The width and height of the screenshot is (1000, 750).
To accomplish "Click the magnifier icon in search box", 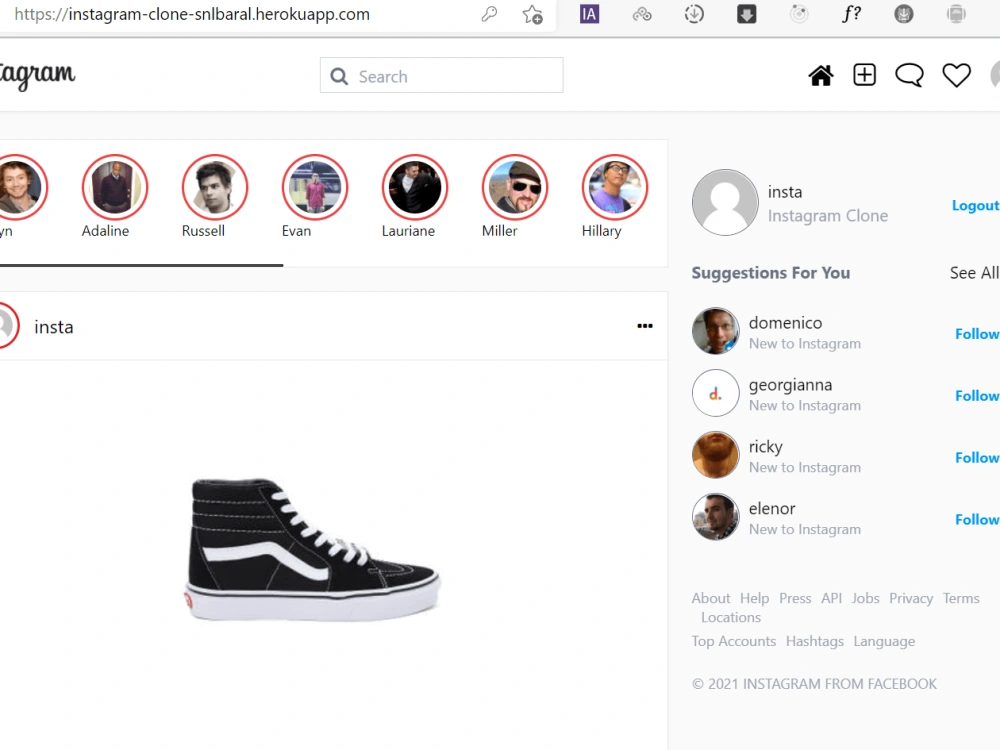I will click(339, 77).
